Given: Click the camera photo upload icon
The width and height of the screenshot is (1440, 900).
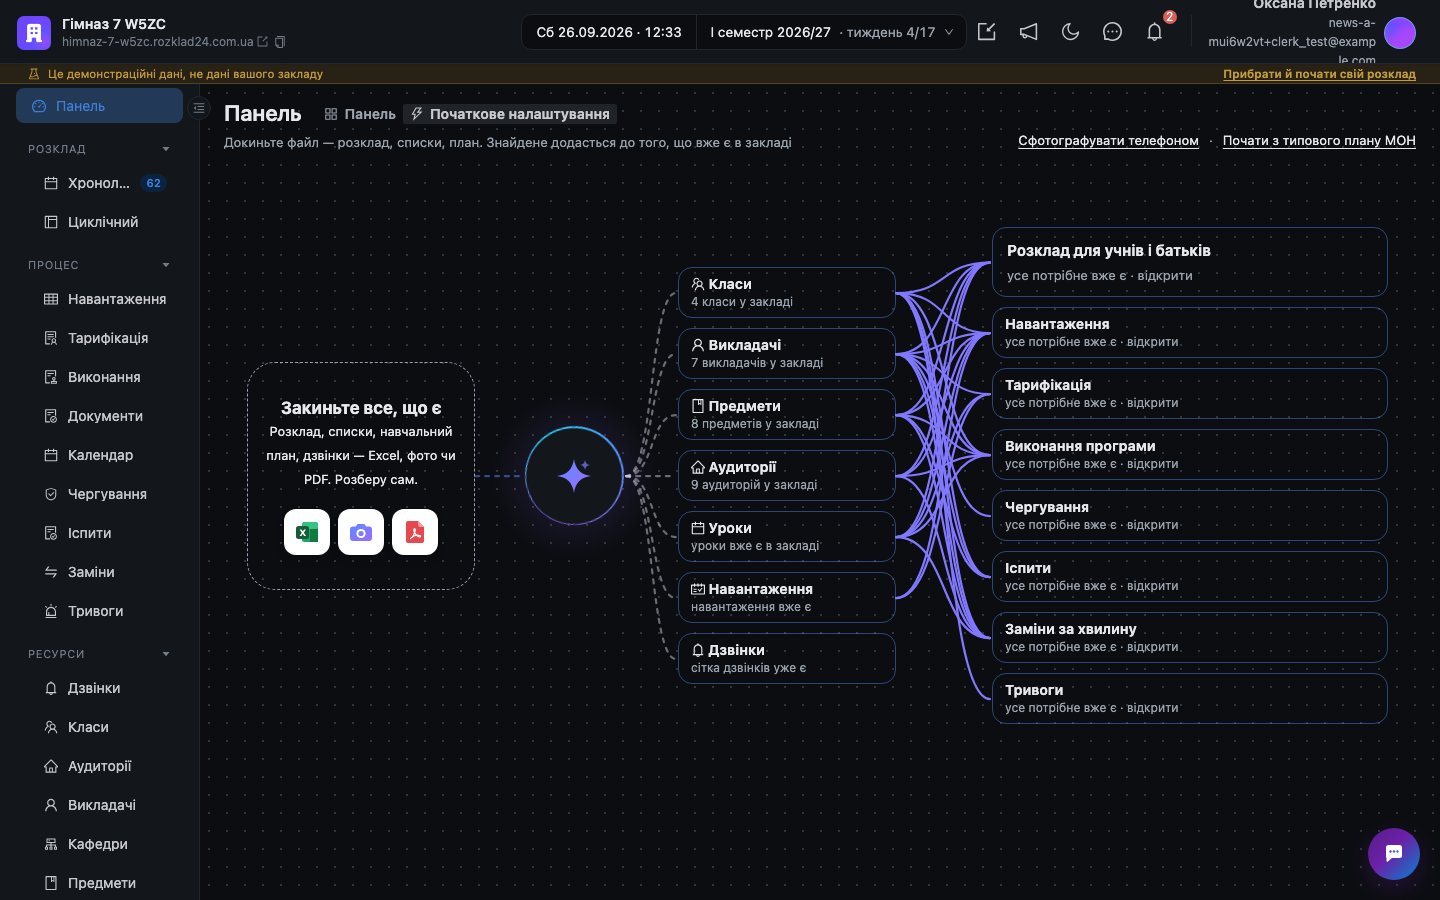Looking at the screenshot, I should coord(361,532).
